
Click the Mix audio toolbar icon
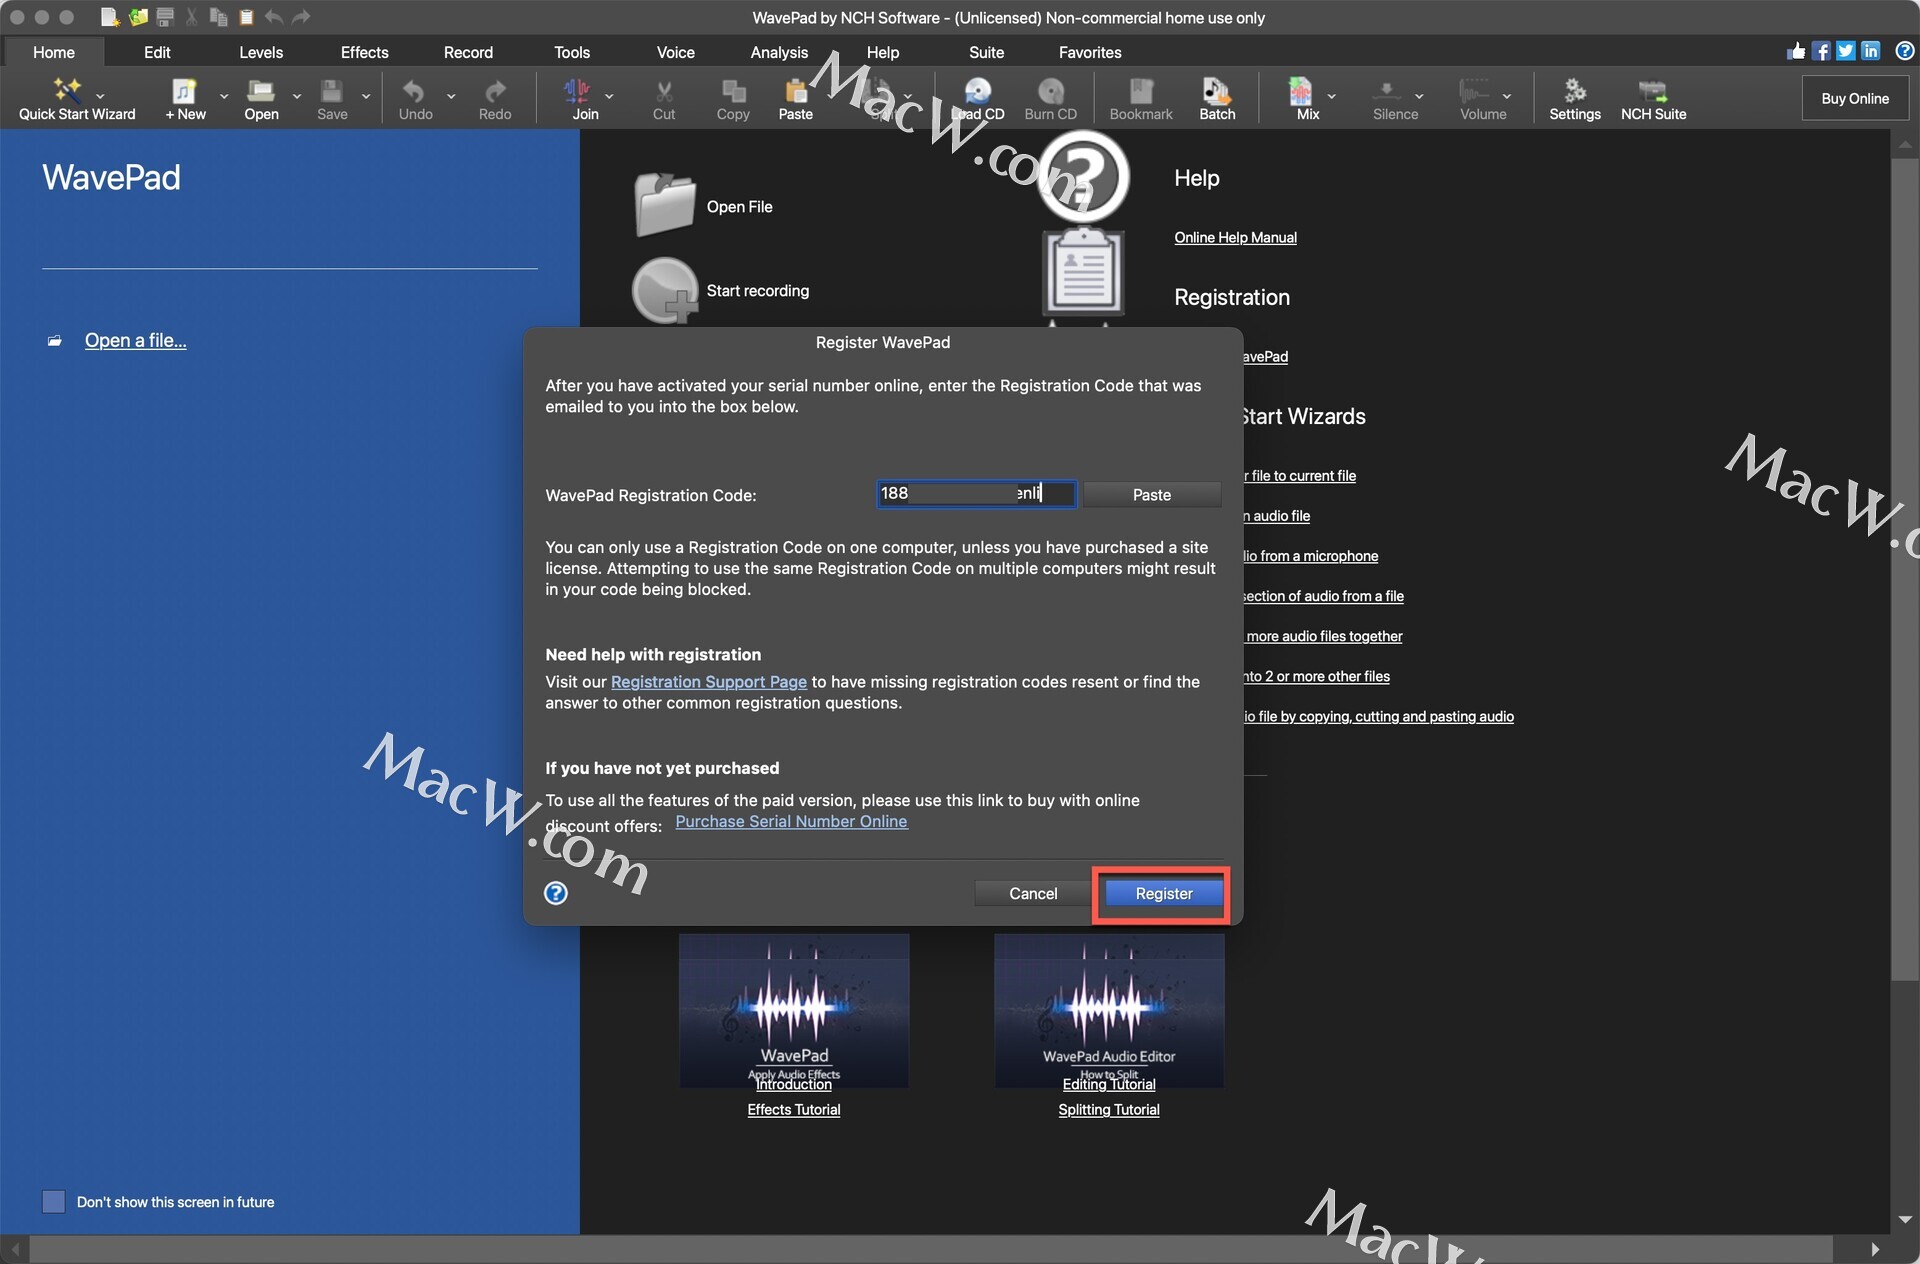click(1300, 92)
